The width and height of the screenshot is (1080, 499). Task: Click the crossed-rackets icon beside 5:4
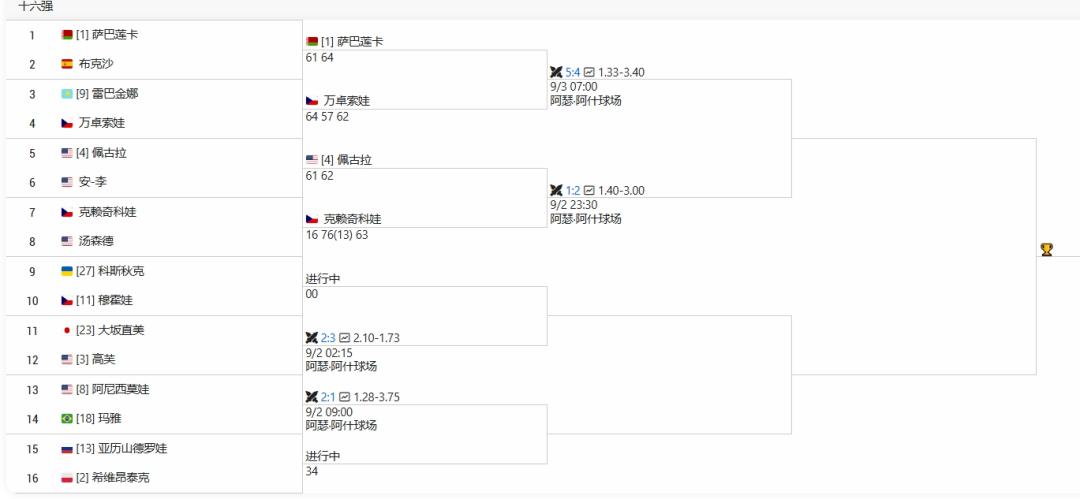(557, 72)
